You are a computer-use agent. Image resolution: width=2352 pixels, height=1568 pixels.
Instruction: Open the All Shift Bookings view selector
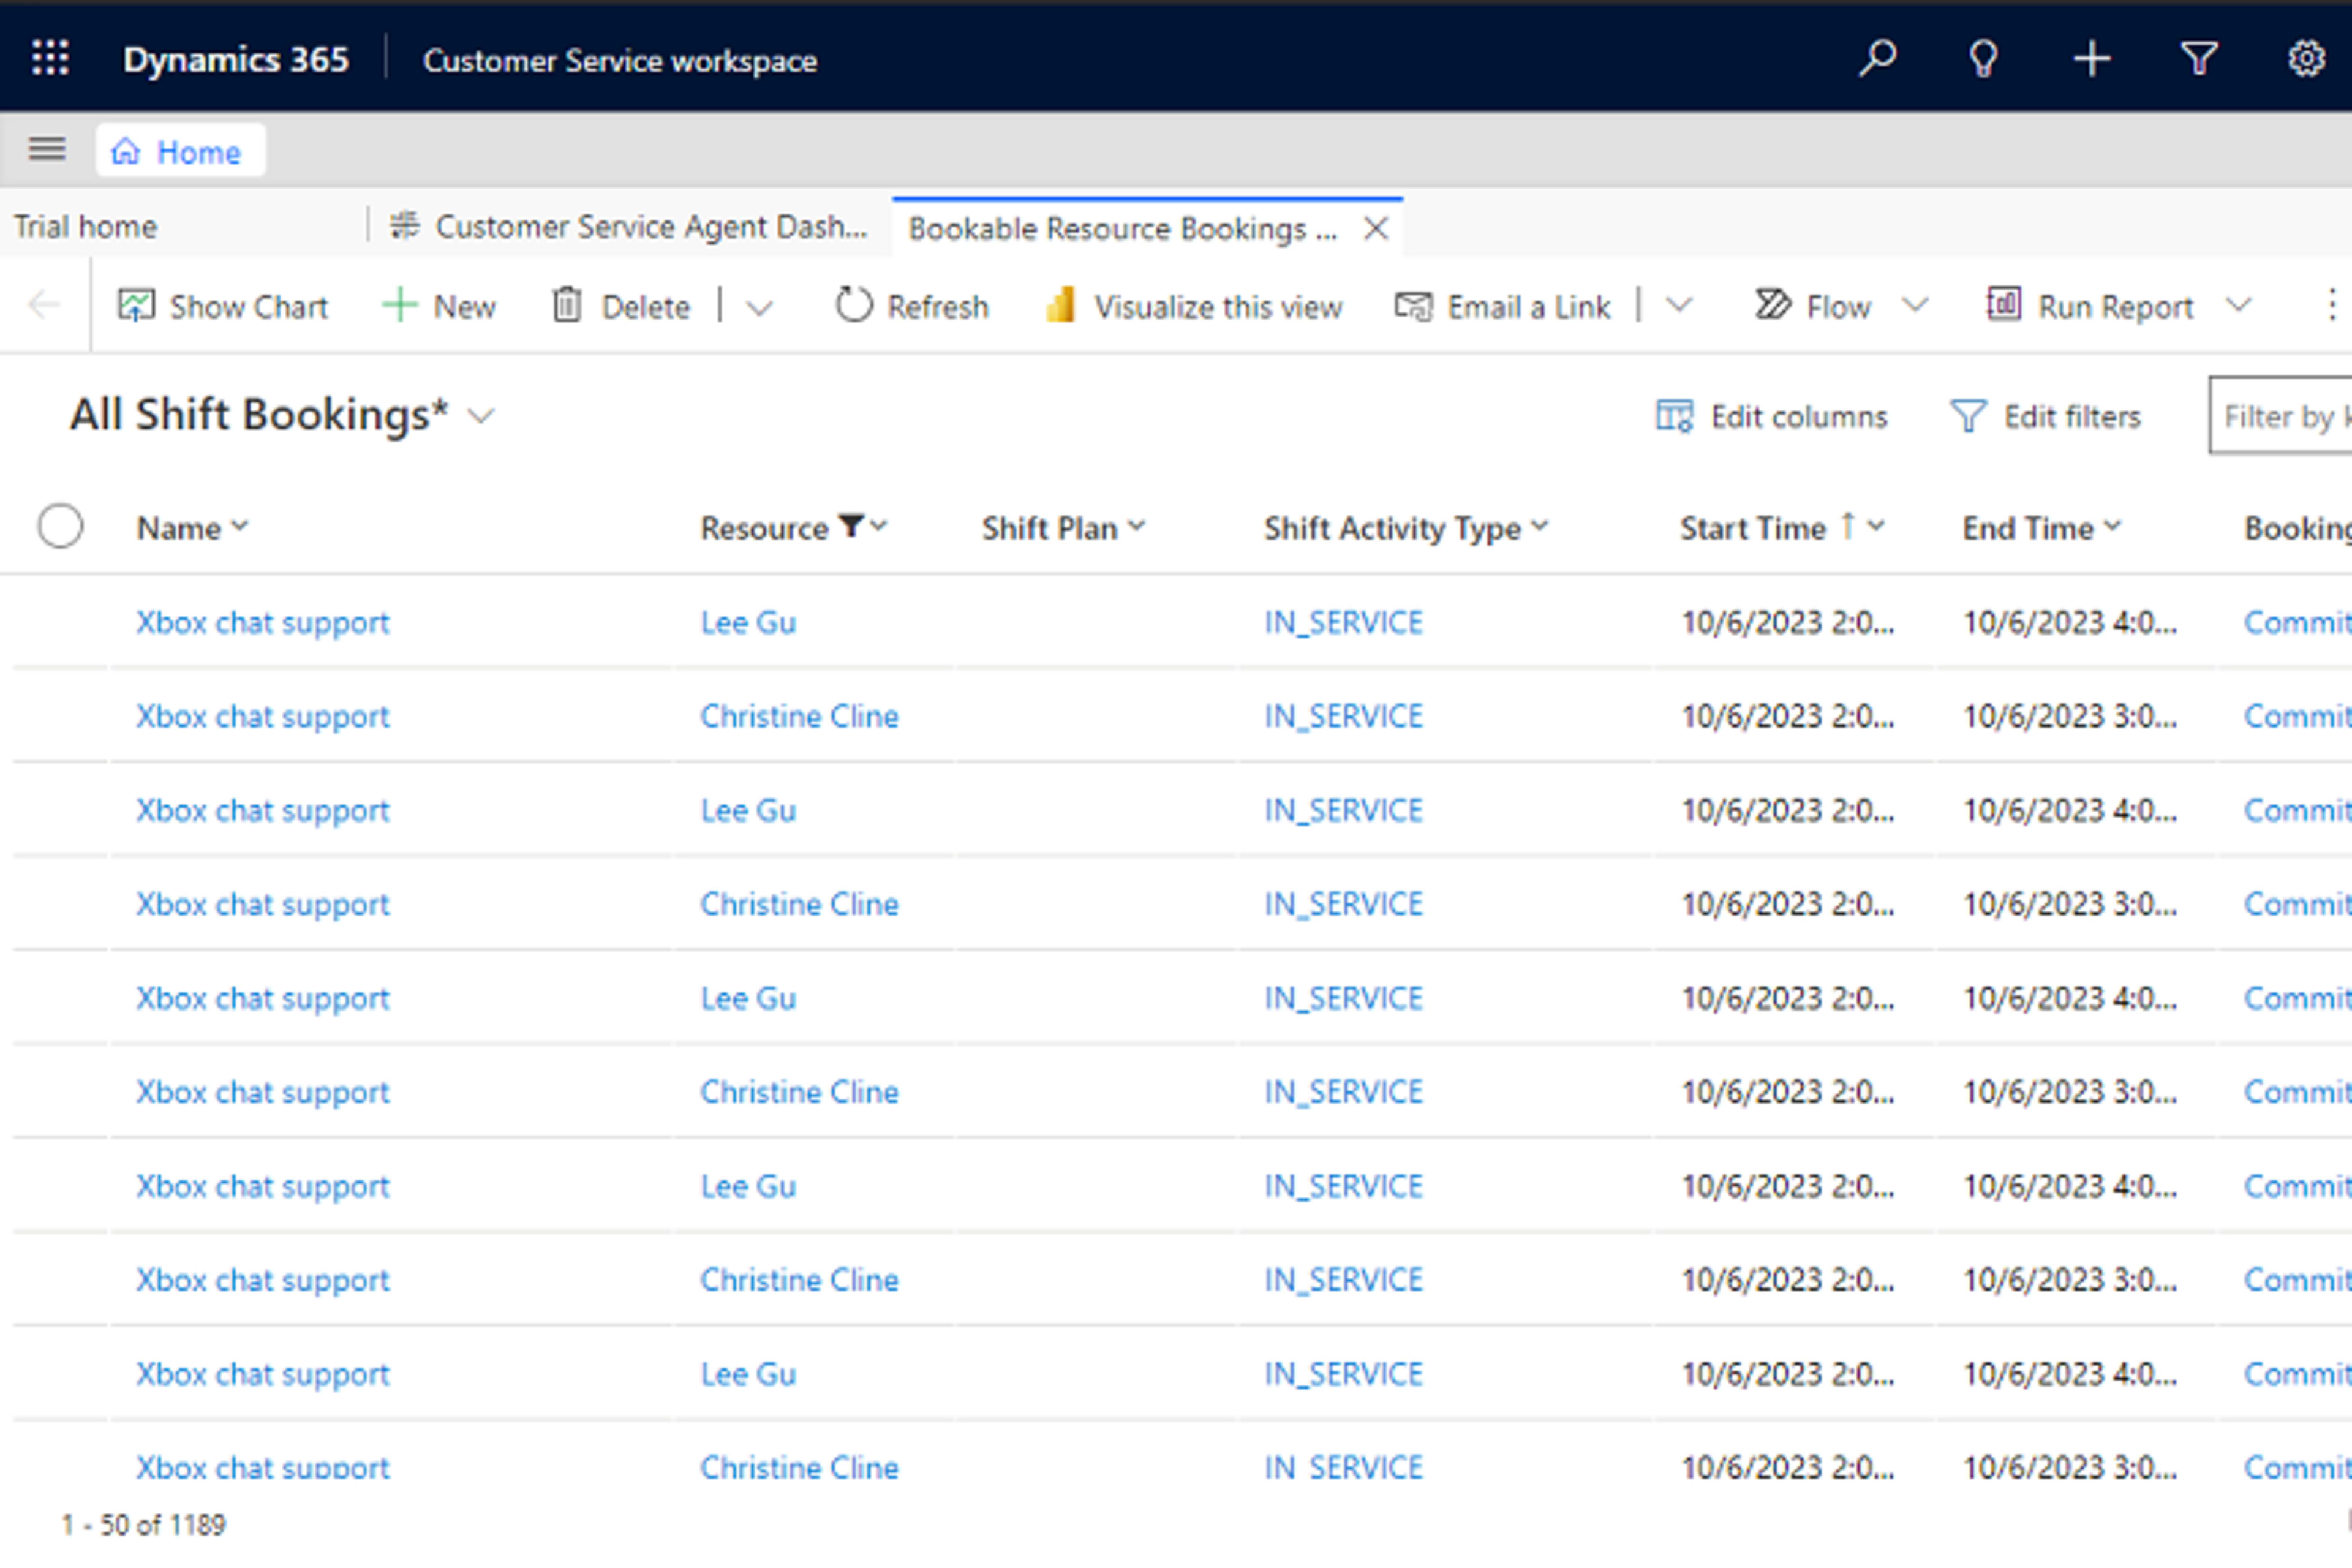[282, 415]
